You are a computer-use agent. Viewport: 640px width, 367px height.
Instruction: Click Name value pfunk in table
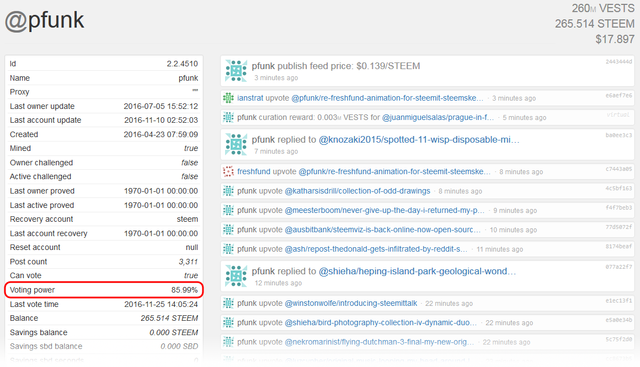[x=188, y=78]
